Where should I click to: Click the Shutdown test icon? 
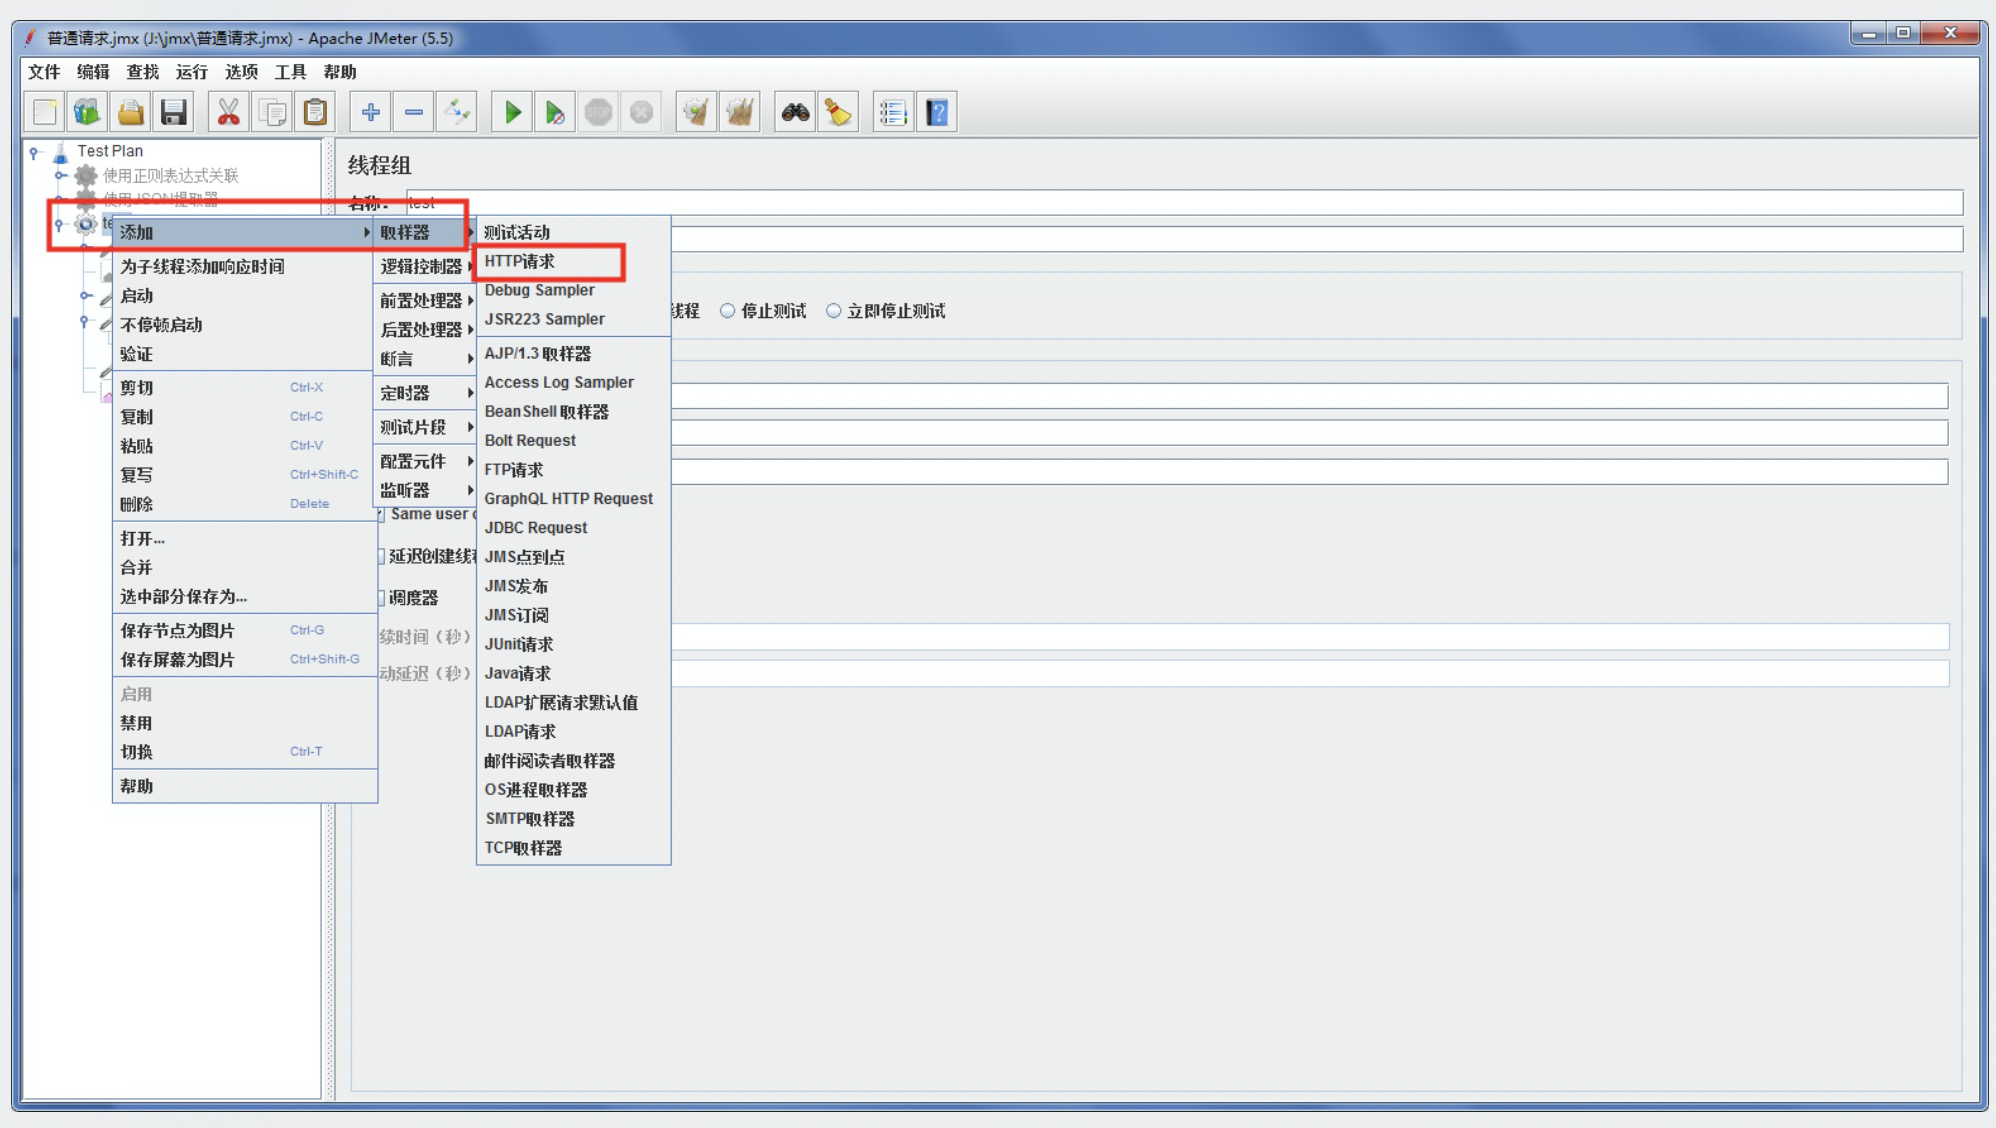pyautogui.click(x=641, y=112)
